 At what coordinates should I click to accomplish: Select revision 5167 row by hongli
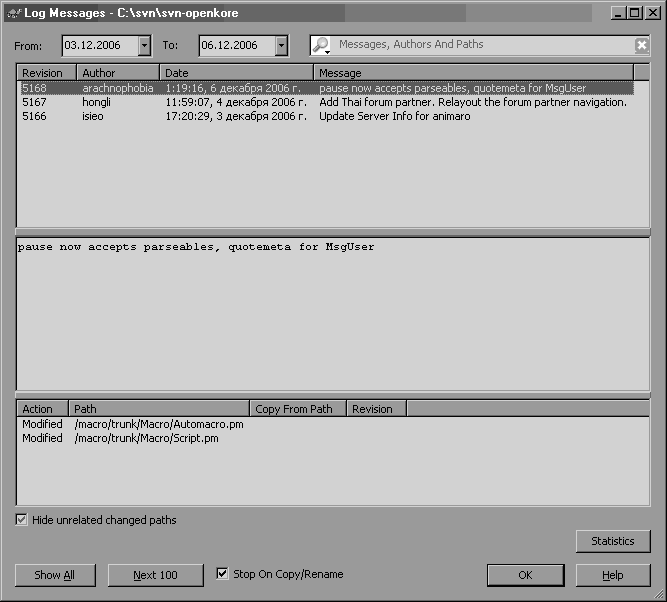click(327, 102)
